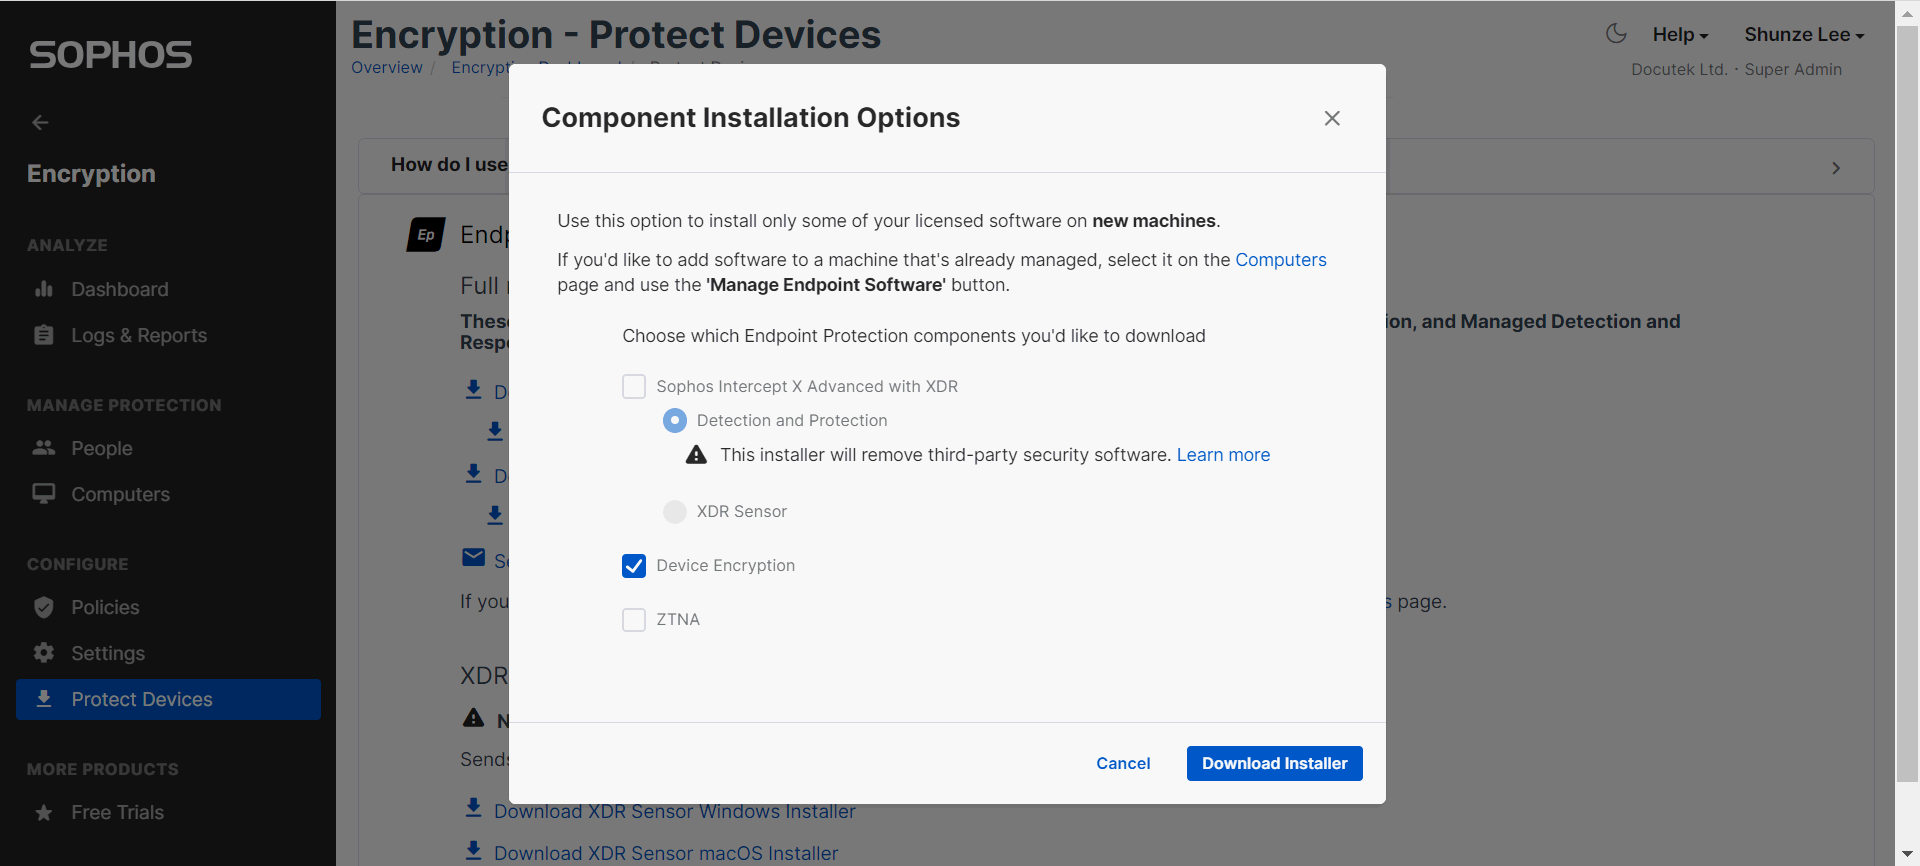Click the Logs & Reports clipboard icon
This screenshot has width=1920, height=866.
point(44,335)
